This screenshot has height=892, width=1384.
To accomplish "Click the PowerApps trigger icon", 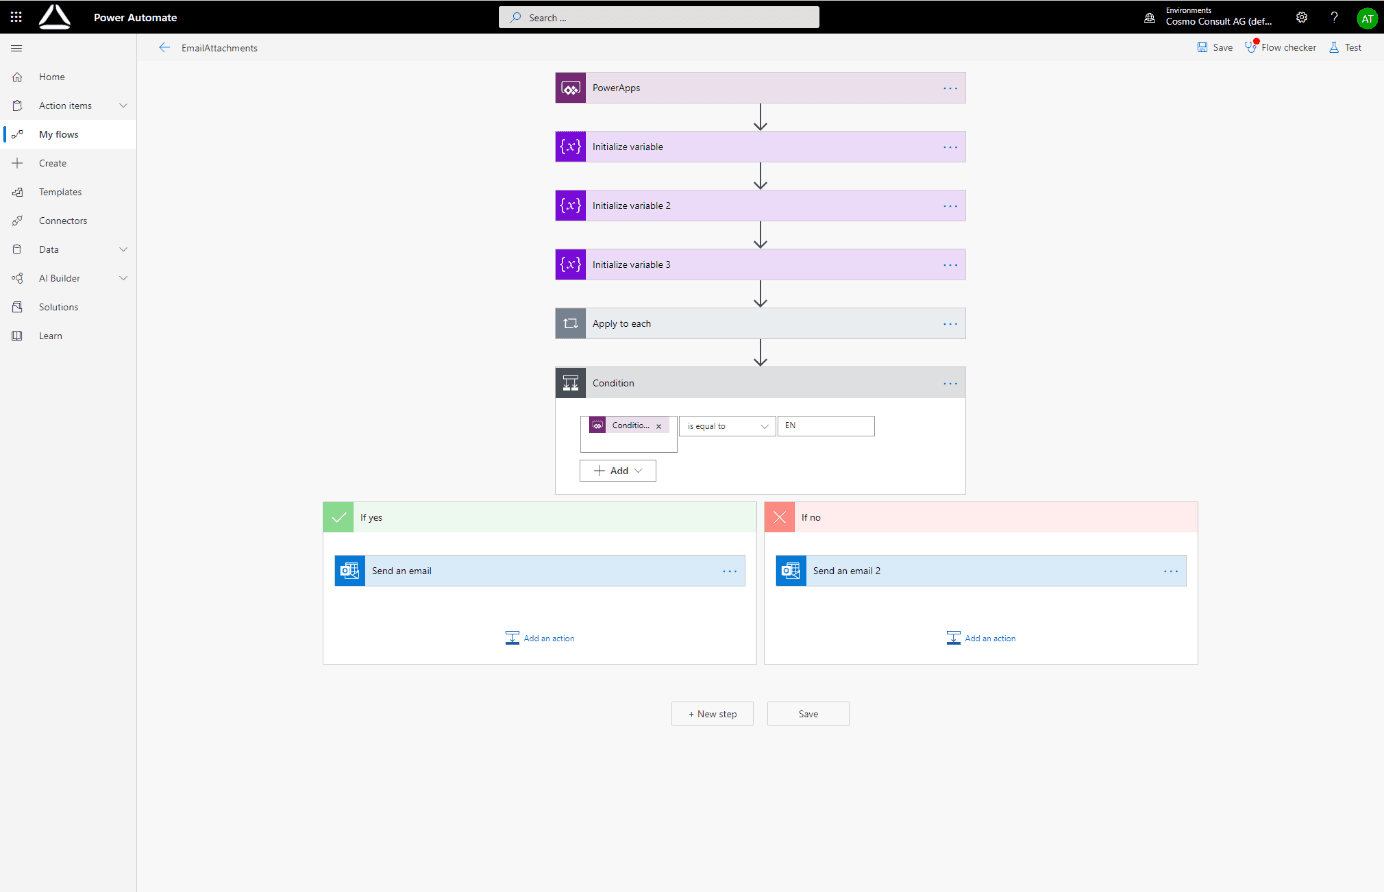I will click(571, 88).
